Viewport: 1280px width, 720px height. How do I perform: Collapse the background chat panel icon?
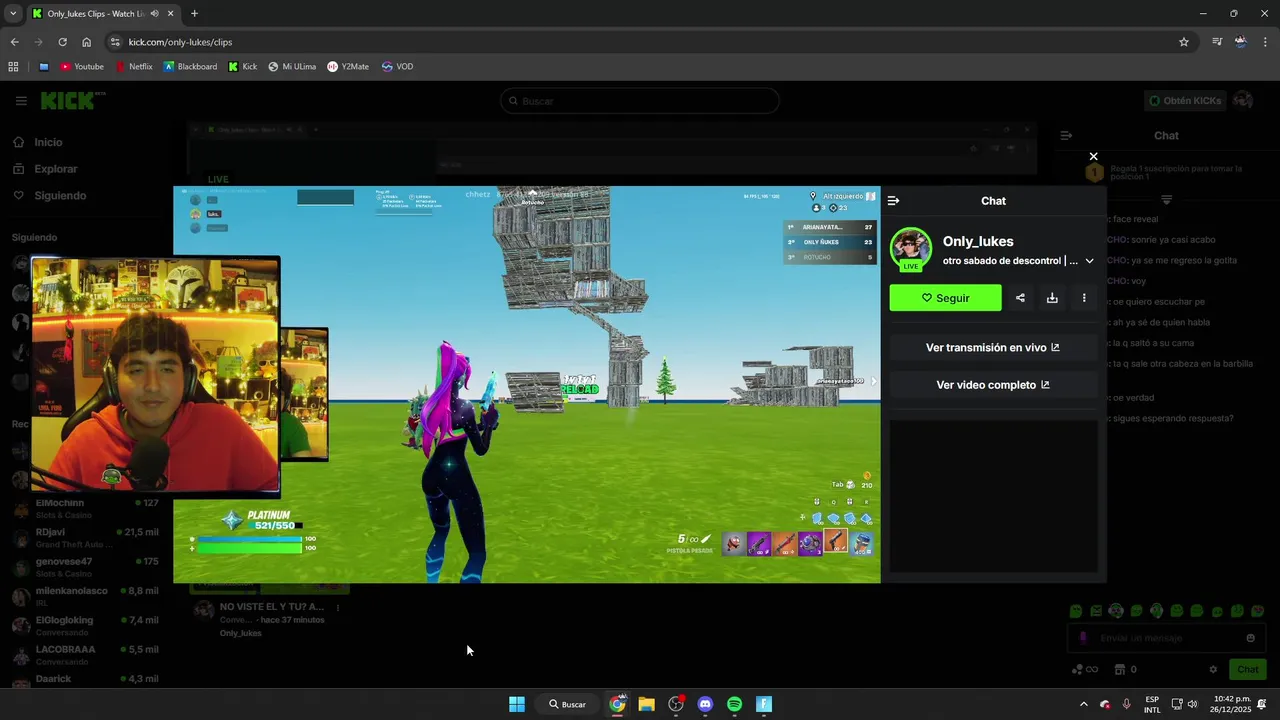(1066, 136)
